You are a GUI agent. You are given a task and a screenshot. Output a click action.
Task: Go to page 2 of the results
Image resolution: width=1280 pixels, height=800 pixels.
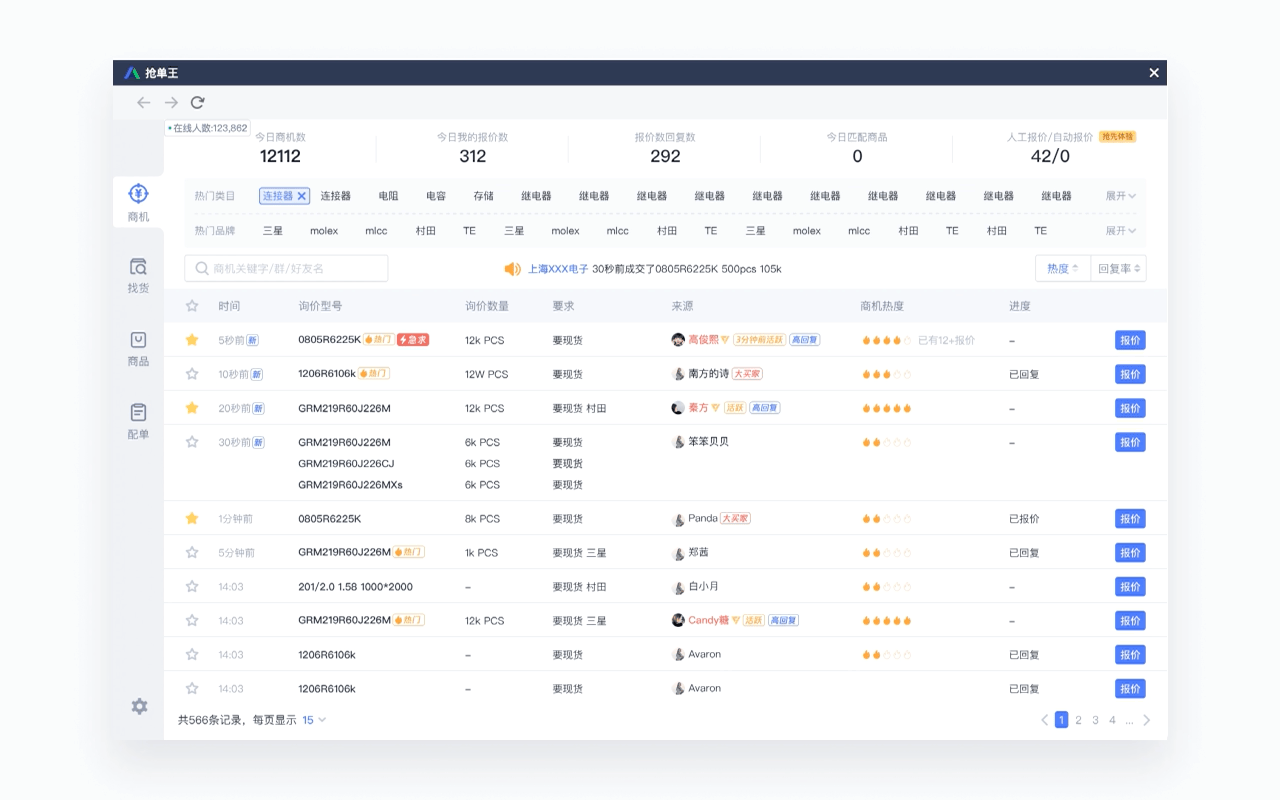(1078, 720)
